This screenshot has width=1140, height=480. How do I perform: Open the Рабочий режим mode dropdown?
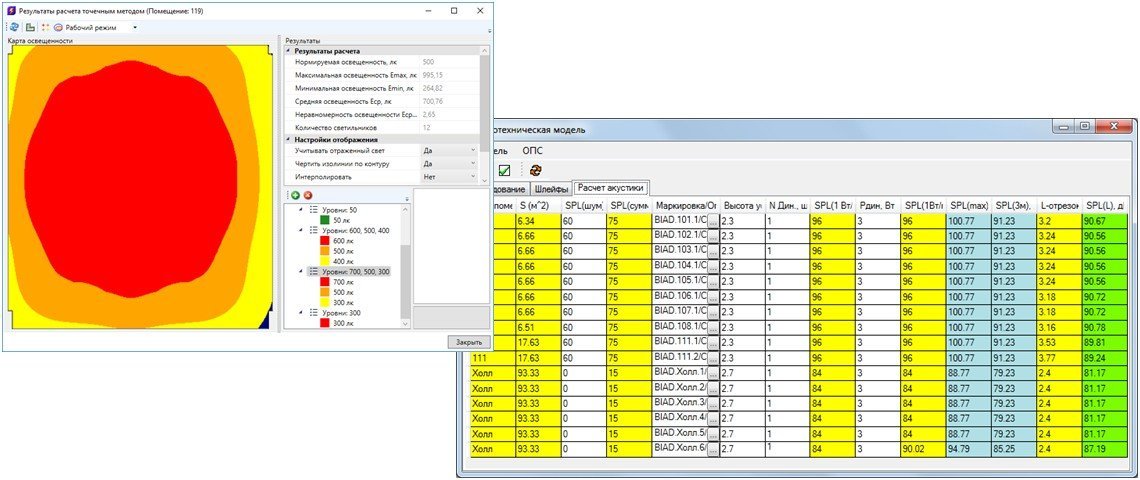click(135, 27)
